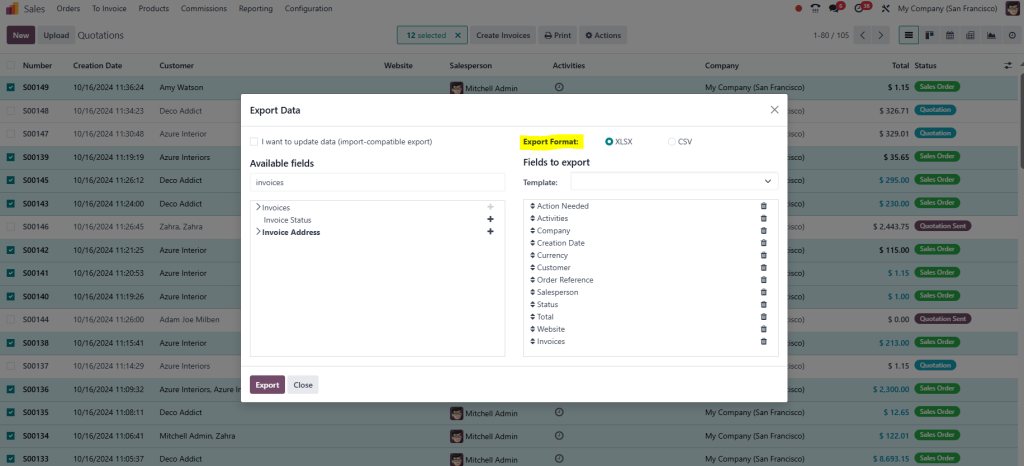This screenshot has height=466, width=1024.
Task: Remove Activities field via trash icon
Action: 763,219
